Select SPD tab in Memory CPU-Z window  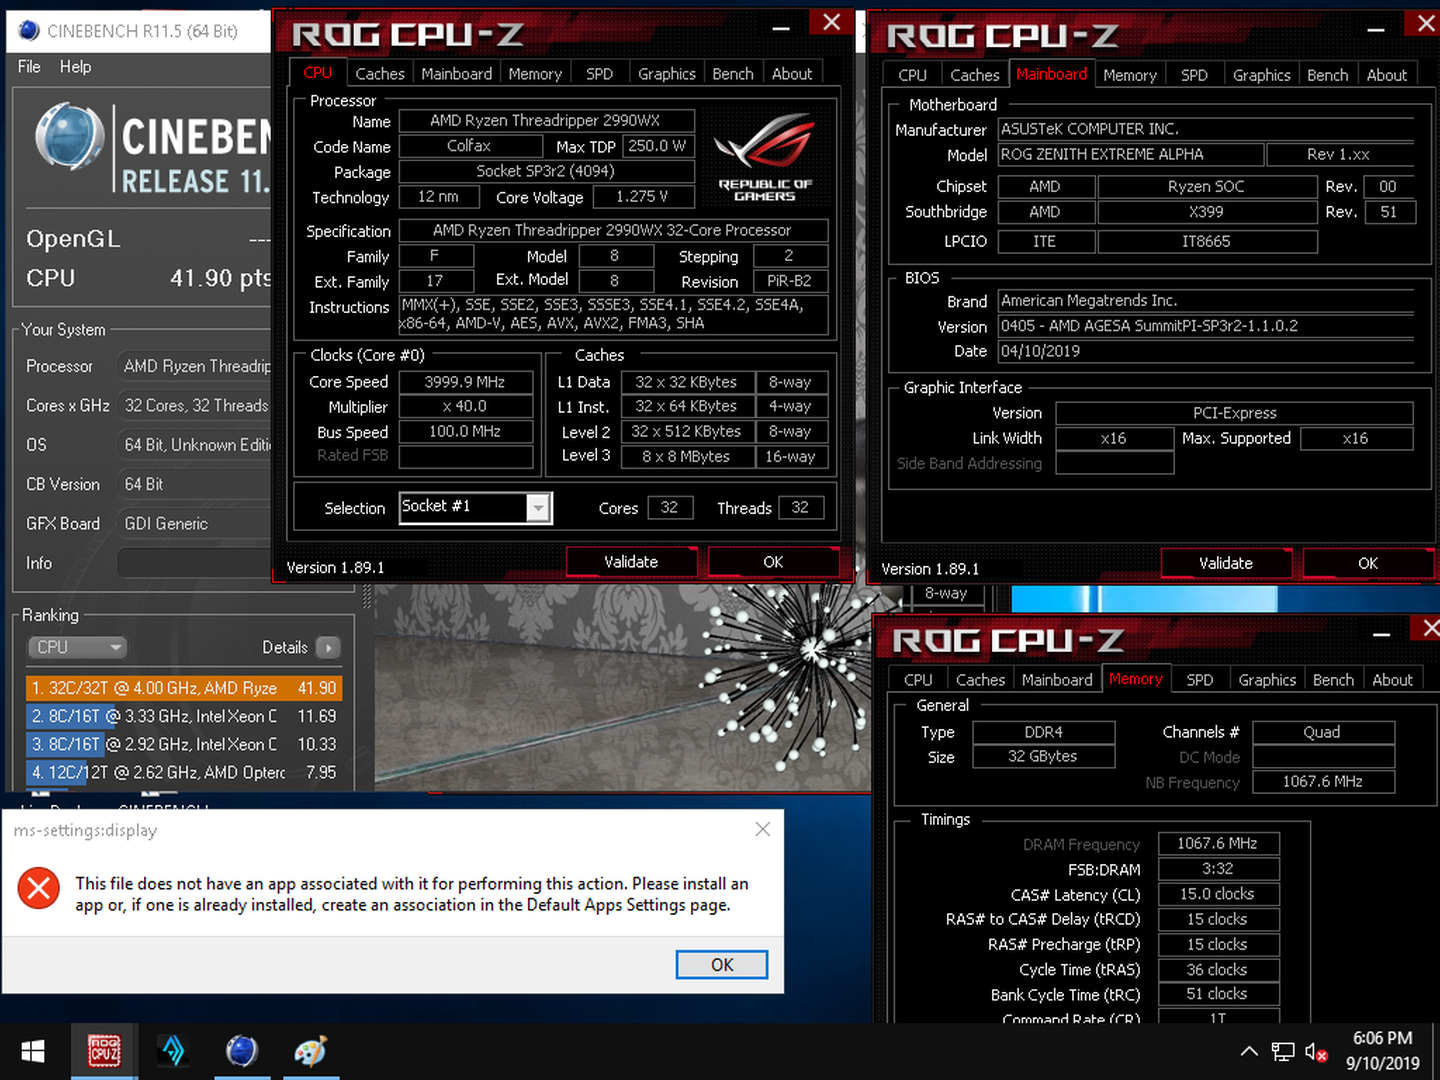1200,680
